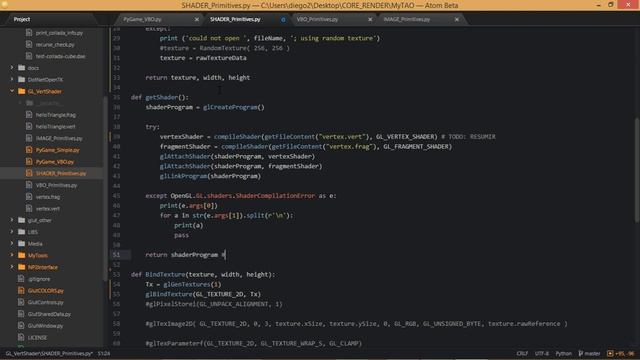Click VBO_Primitives.py file icon in tree
This screenshot has width=640, height=360.
click(29, 185)
